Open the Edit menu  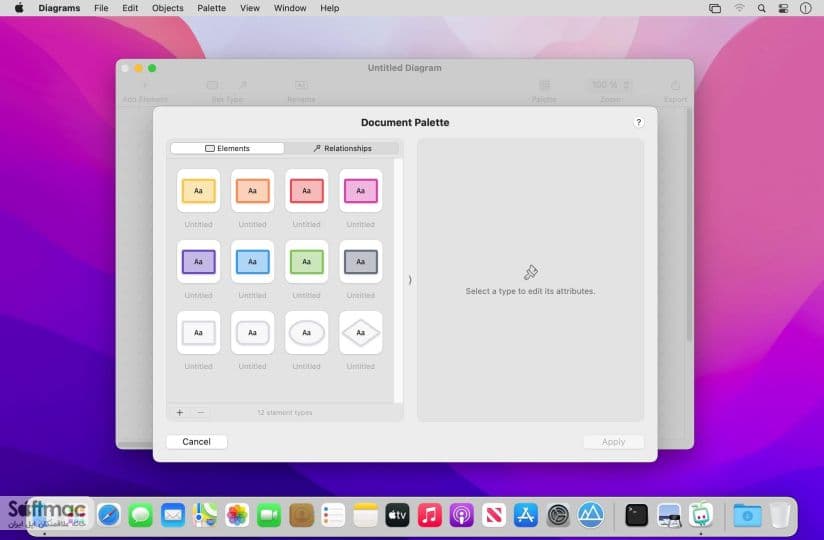[x=130, y=8]
